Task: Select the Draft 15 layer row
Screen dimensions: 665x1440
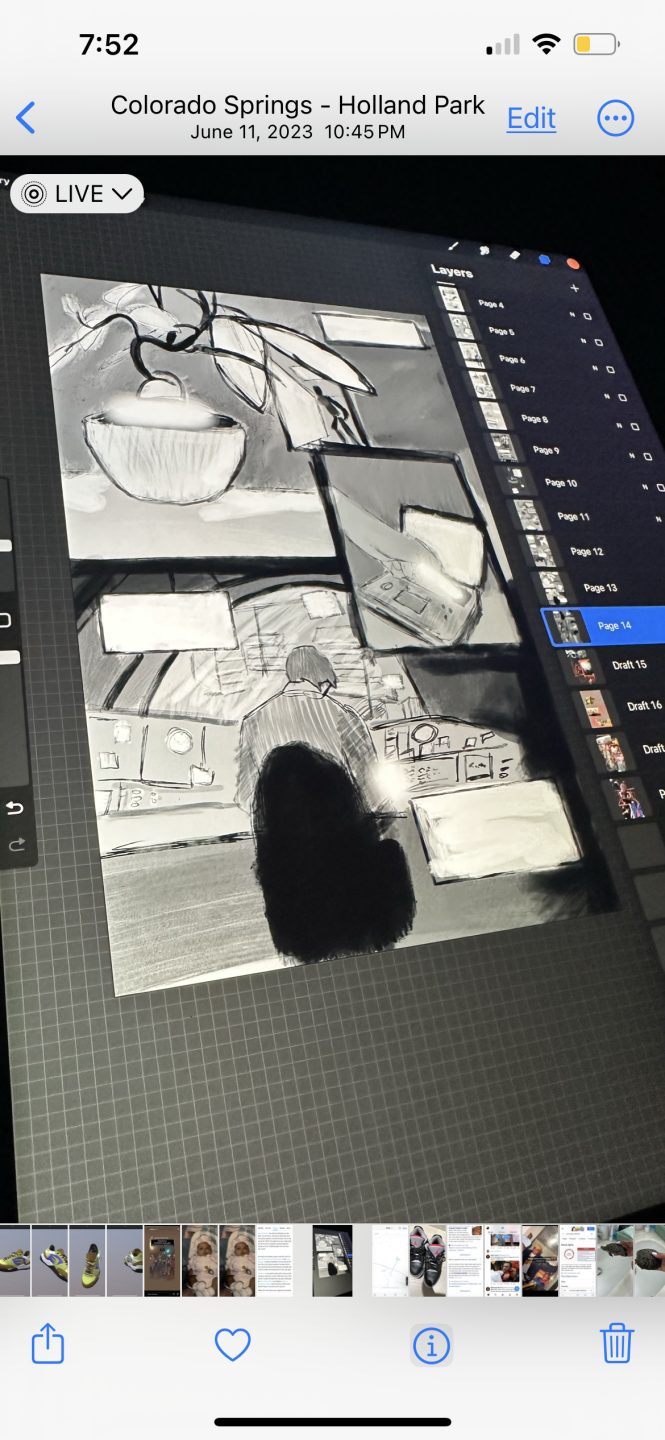Action: click(612, 665)
